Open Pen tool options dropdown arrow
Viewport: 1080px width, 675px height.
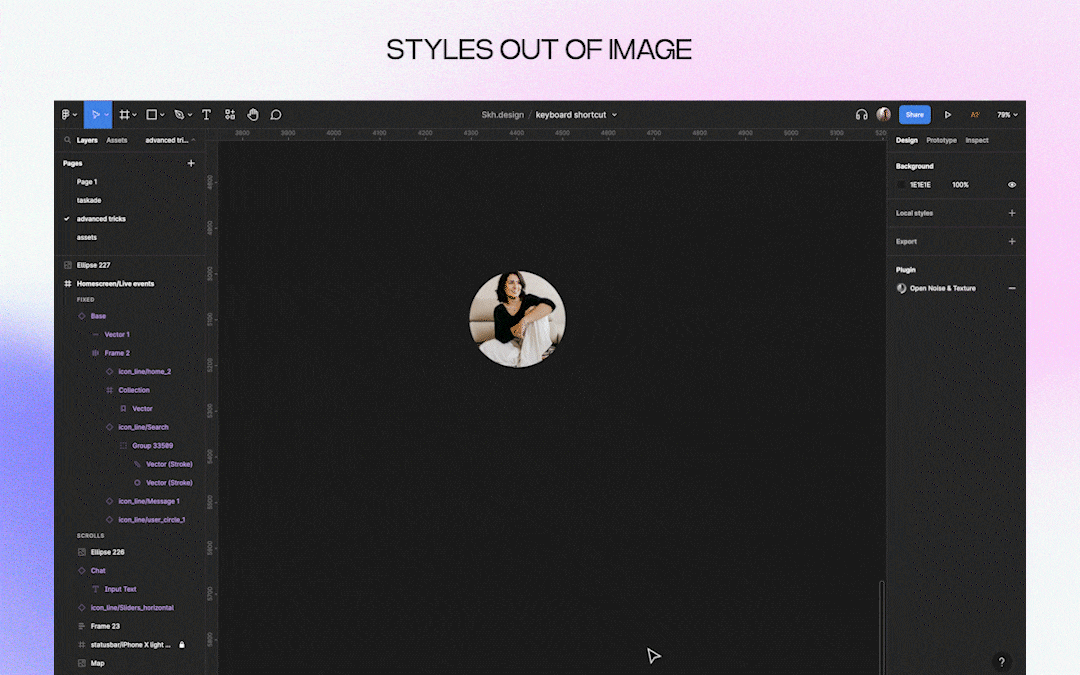pyautogui.click(x=189, y=115)
